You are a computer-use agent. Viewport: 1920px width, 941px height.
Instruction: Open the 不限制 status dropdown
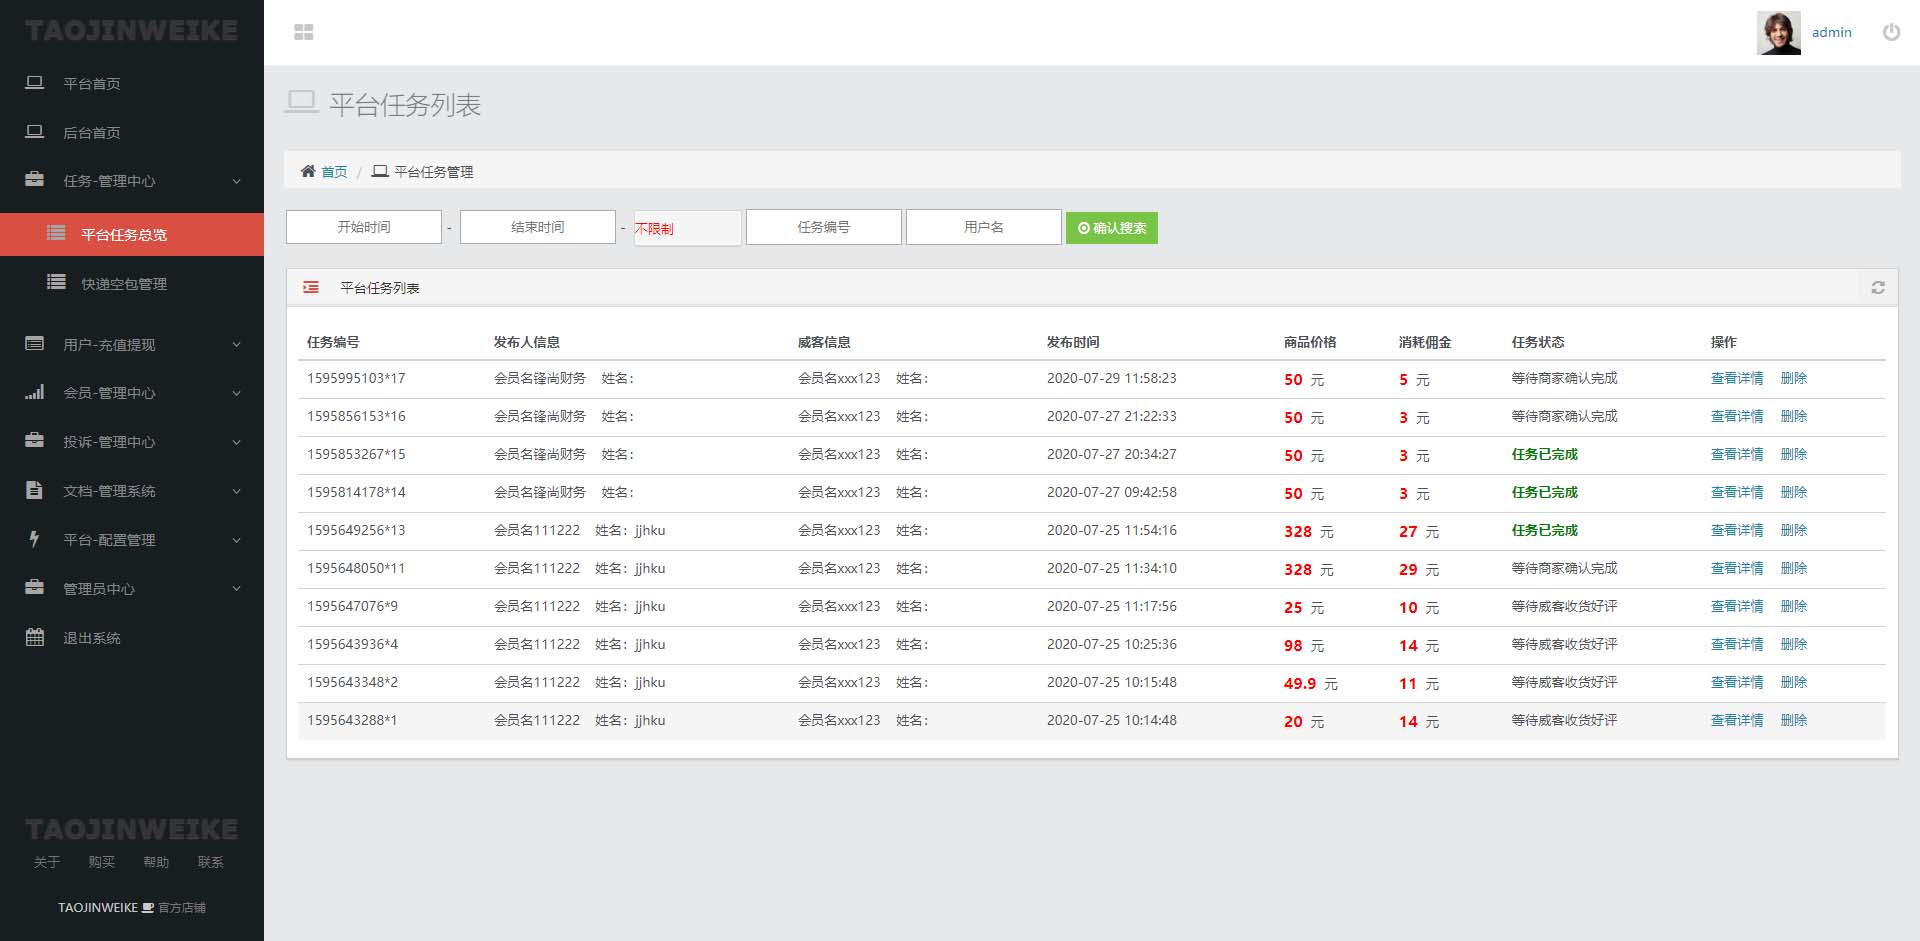coord(687,228)
